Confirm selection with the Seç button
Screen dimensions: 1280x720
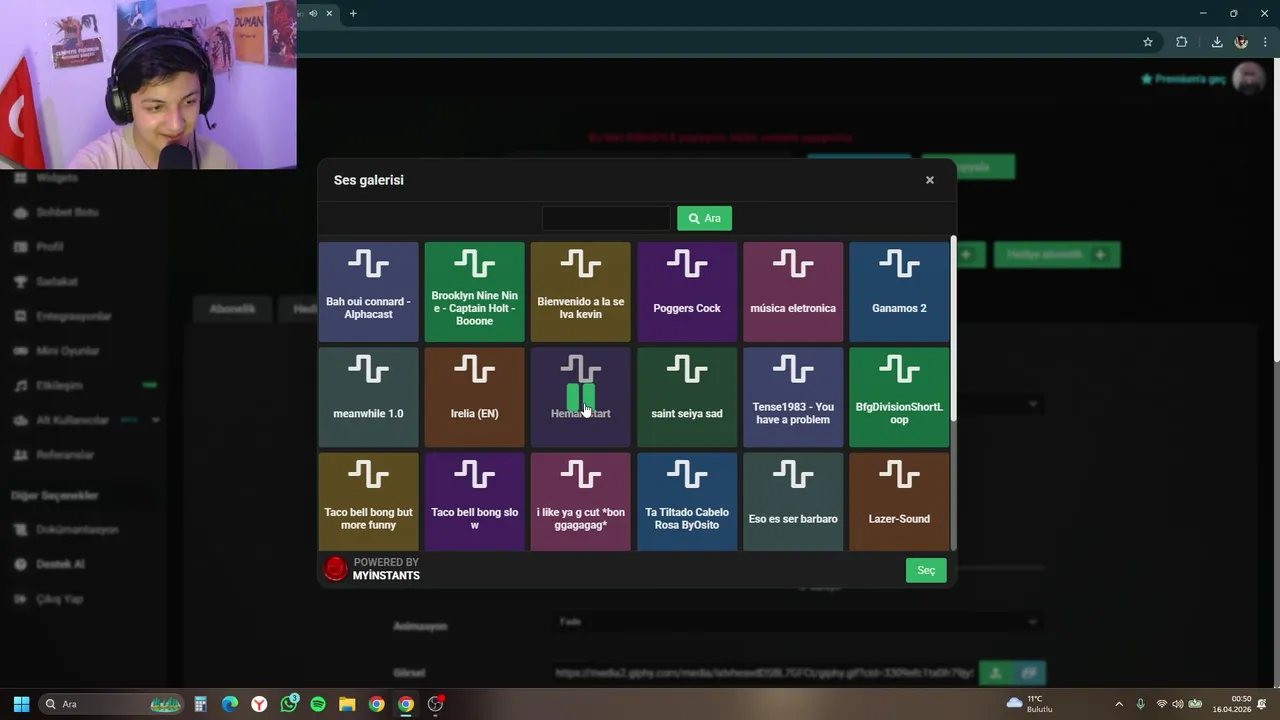926,570
